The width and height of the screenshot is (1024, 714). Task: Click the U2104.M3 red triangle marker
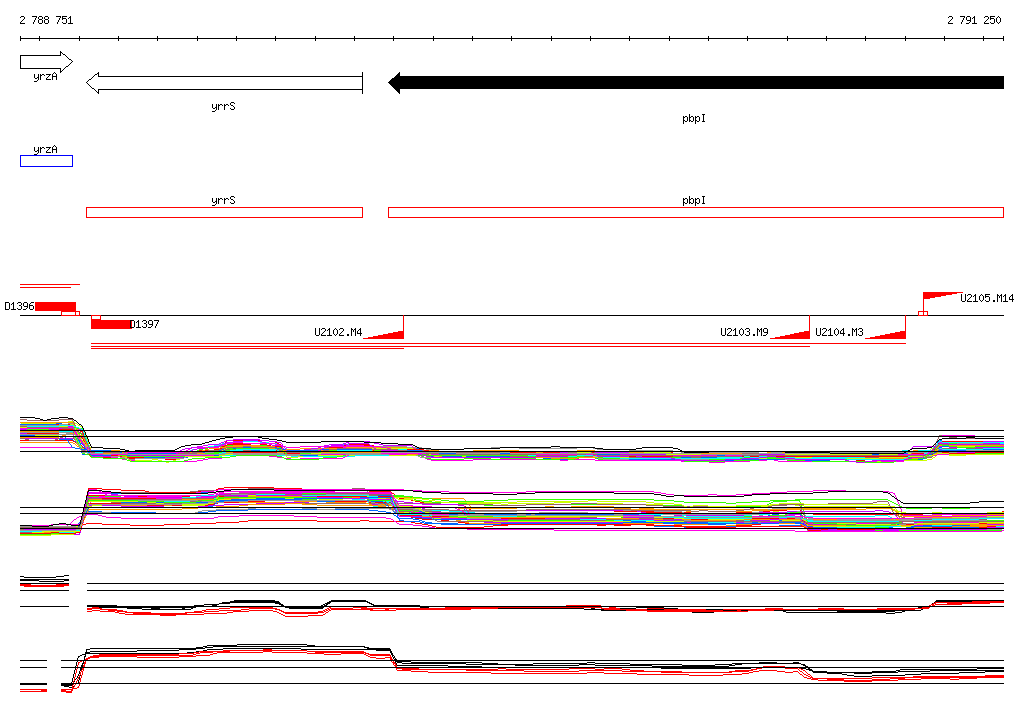click(886, 334)
